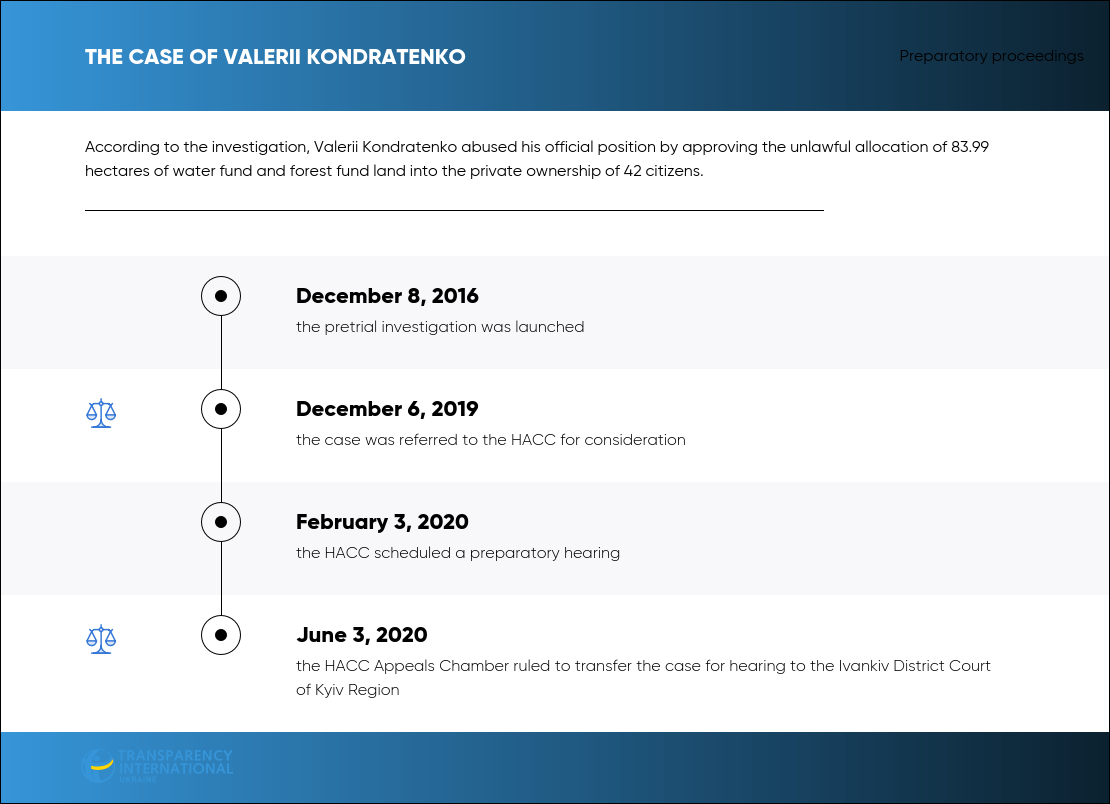This screenshot has height=804, width=1110.
Task: Select the June 3, 2020 timeline marker
Action: pyautogui.click(x=221, y=636)
